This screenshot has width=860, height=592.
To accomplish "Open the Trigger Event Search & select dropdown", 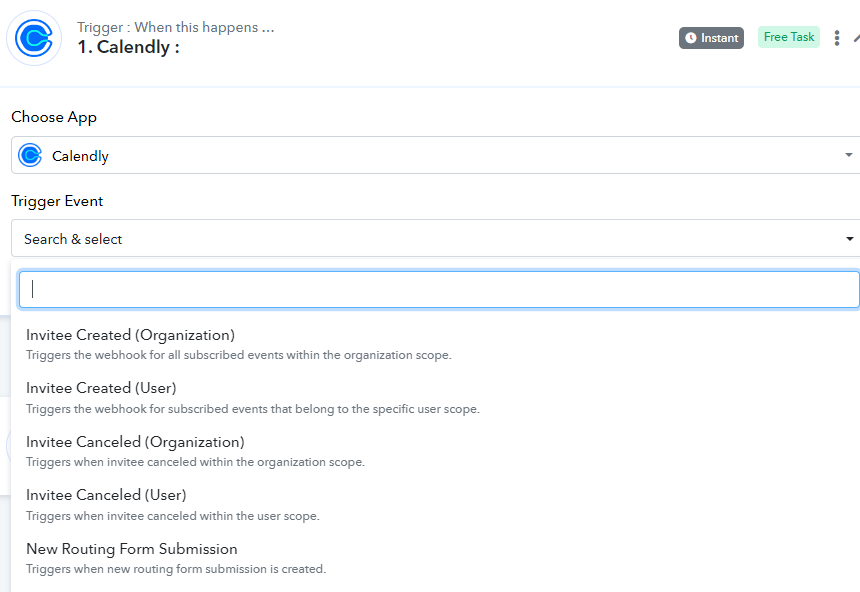I will click(435, 238).
